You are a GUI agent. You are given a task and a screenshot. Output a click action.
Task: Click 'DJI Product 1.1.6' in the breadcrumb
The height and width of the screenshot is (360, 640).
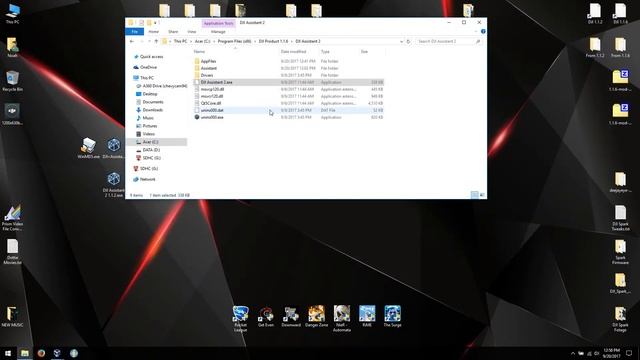273,41
